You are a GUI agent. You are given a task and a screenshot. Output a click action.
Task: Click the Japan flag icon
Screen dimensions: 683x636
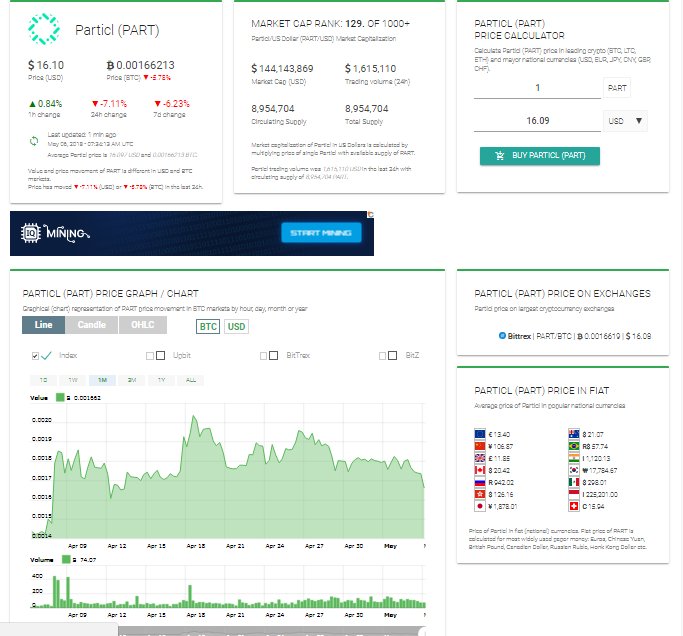pos(480,506)
